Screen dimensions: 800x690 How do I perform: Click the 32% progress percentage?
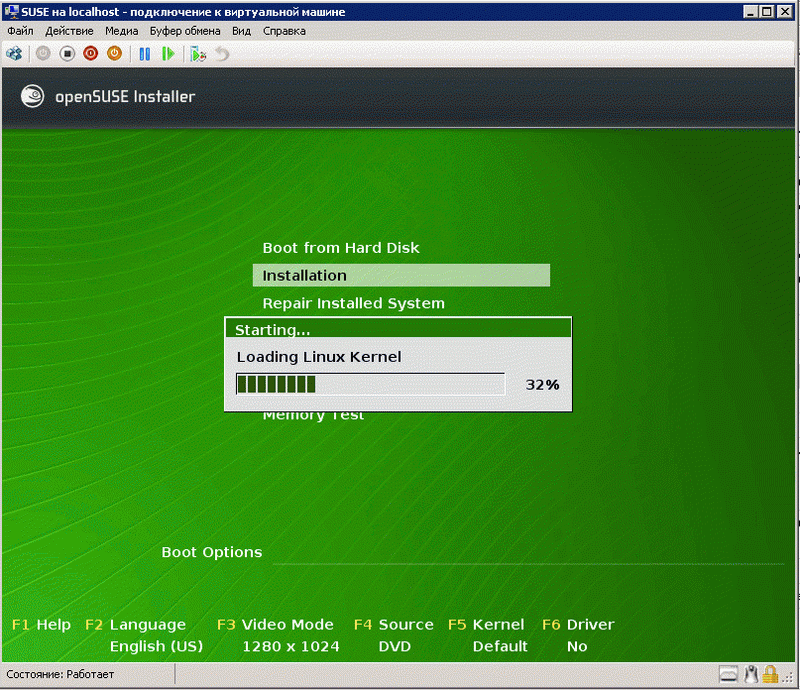point(542,385)
